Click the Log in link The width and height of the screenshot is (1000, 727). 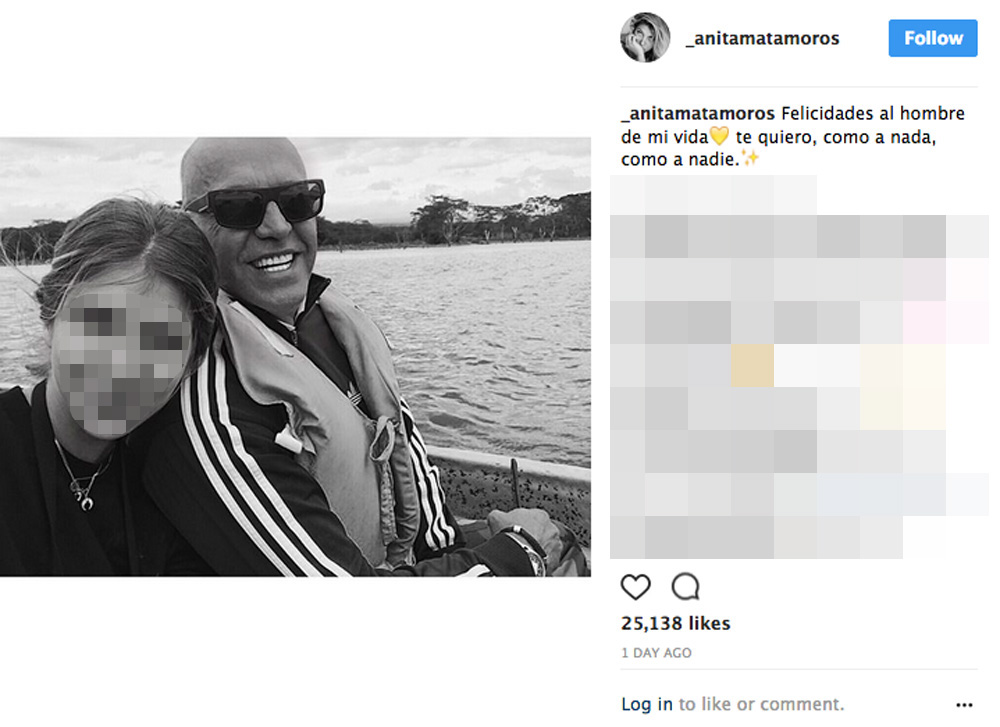click(x=647, y=704)
